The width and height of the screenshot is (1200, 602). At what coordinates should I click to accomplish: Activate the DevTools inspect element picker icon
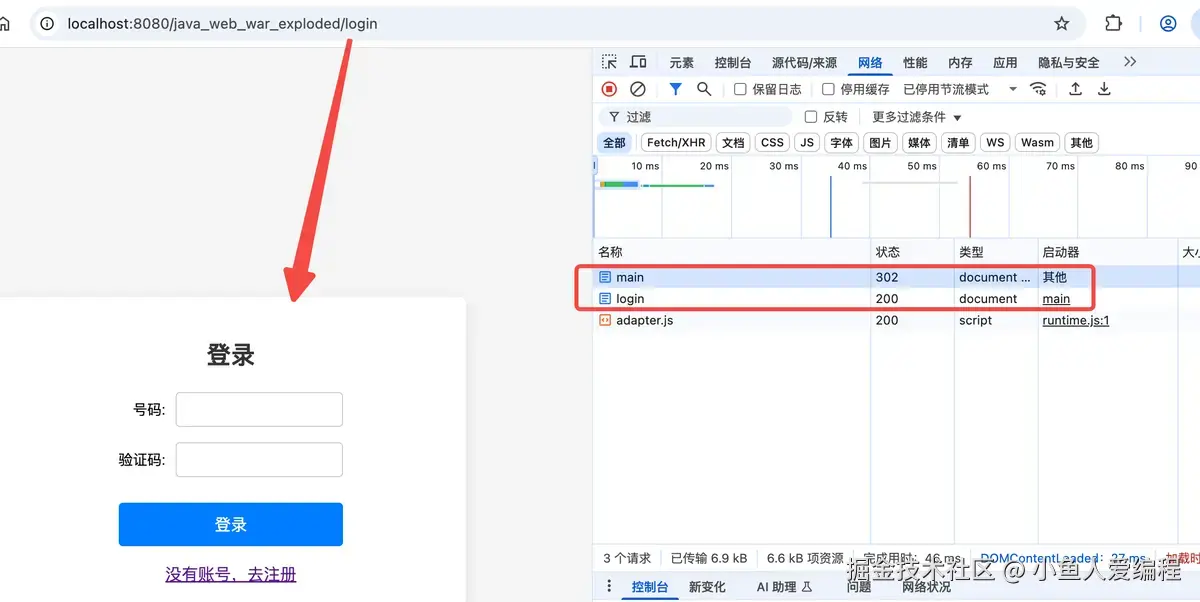[x=609, y=62]
